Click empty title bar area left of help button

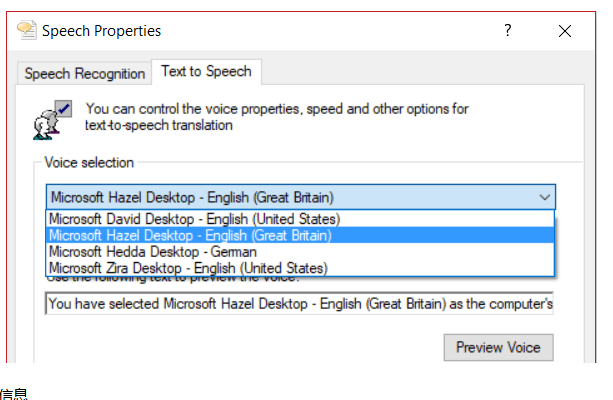350,31
